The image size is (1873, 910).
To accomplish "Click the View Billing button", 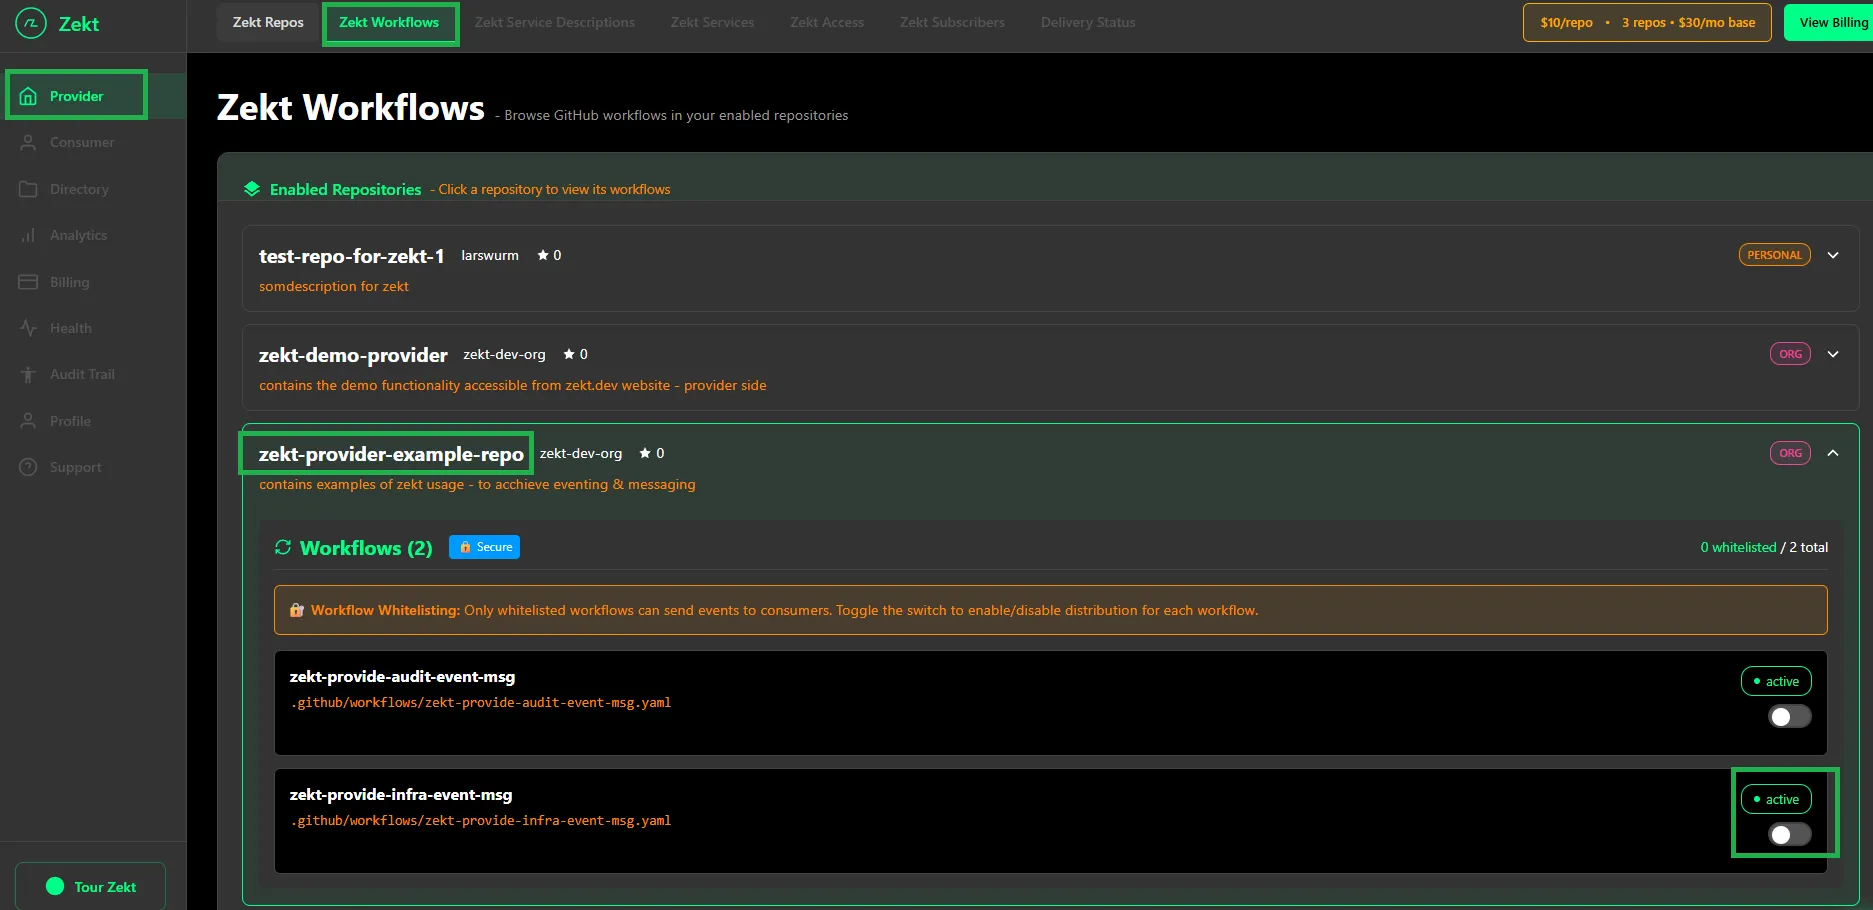I will [x=1837, y=21].
